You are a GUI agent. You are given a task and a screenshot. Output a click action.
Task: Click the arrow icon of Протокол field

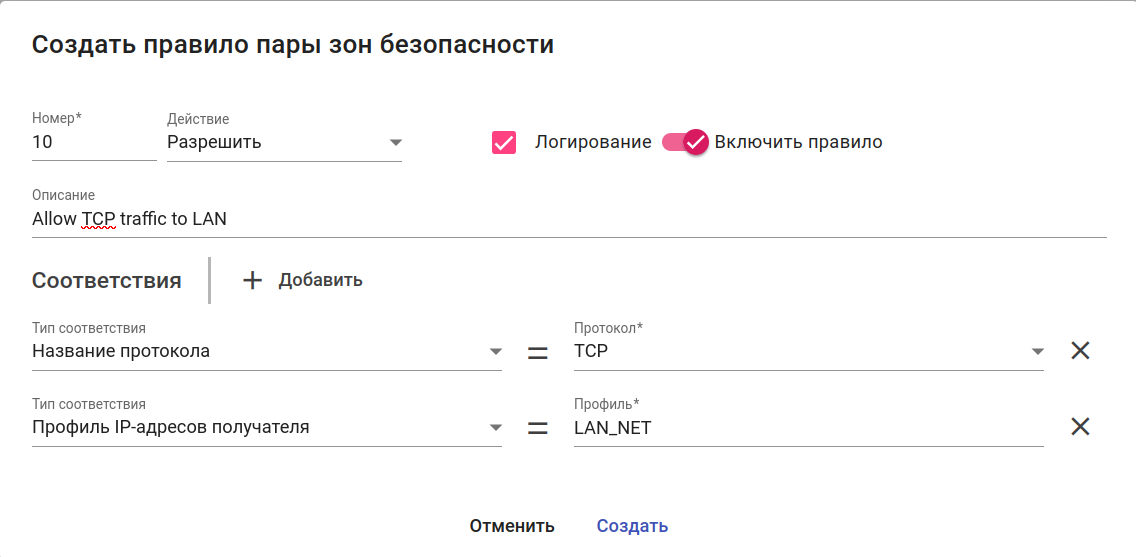coord(1037,351)
